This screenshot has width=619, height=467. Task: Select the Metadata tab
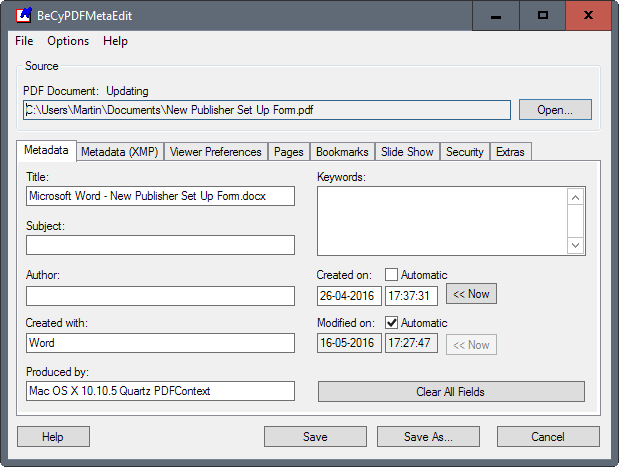pyautogui.click(x=46, y=150)
